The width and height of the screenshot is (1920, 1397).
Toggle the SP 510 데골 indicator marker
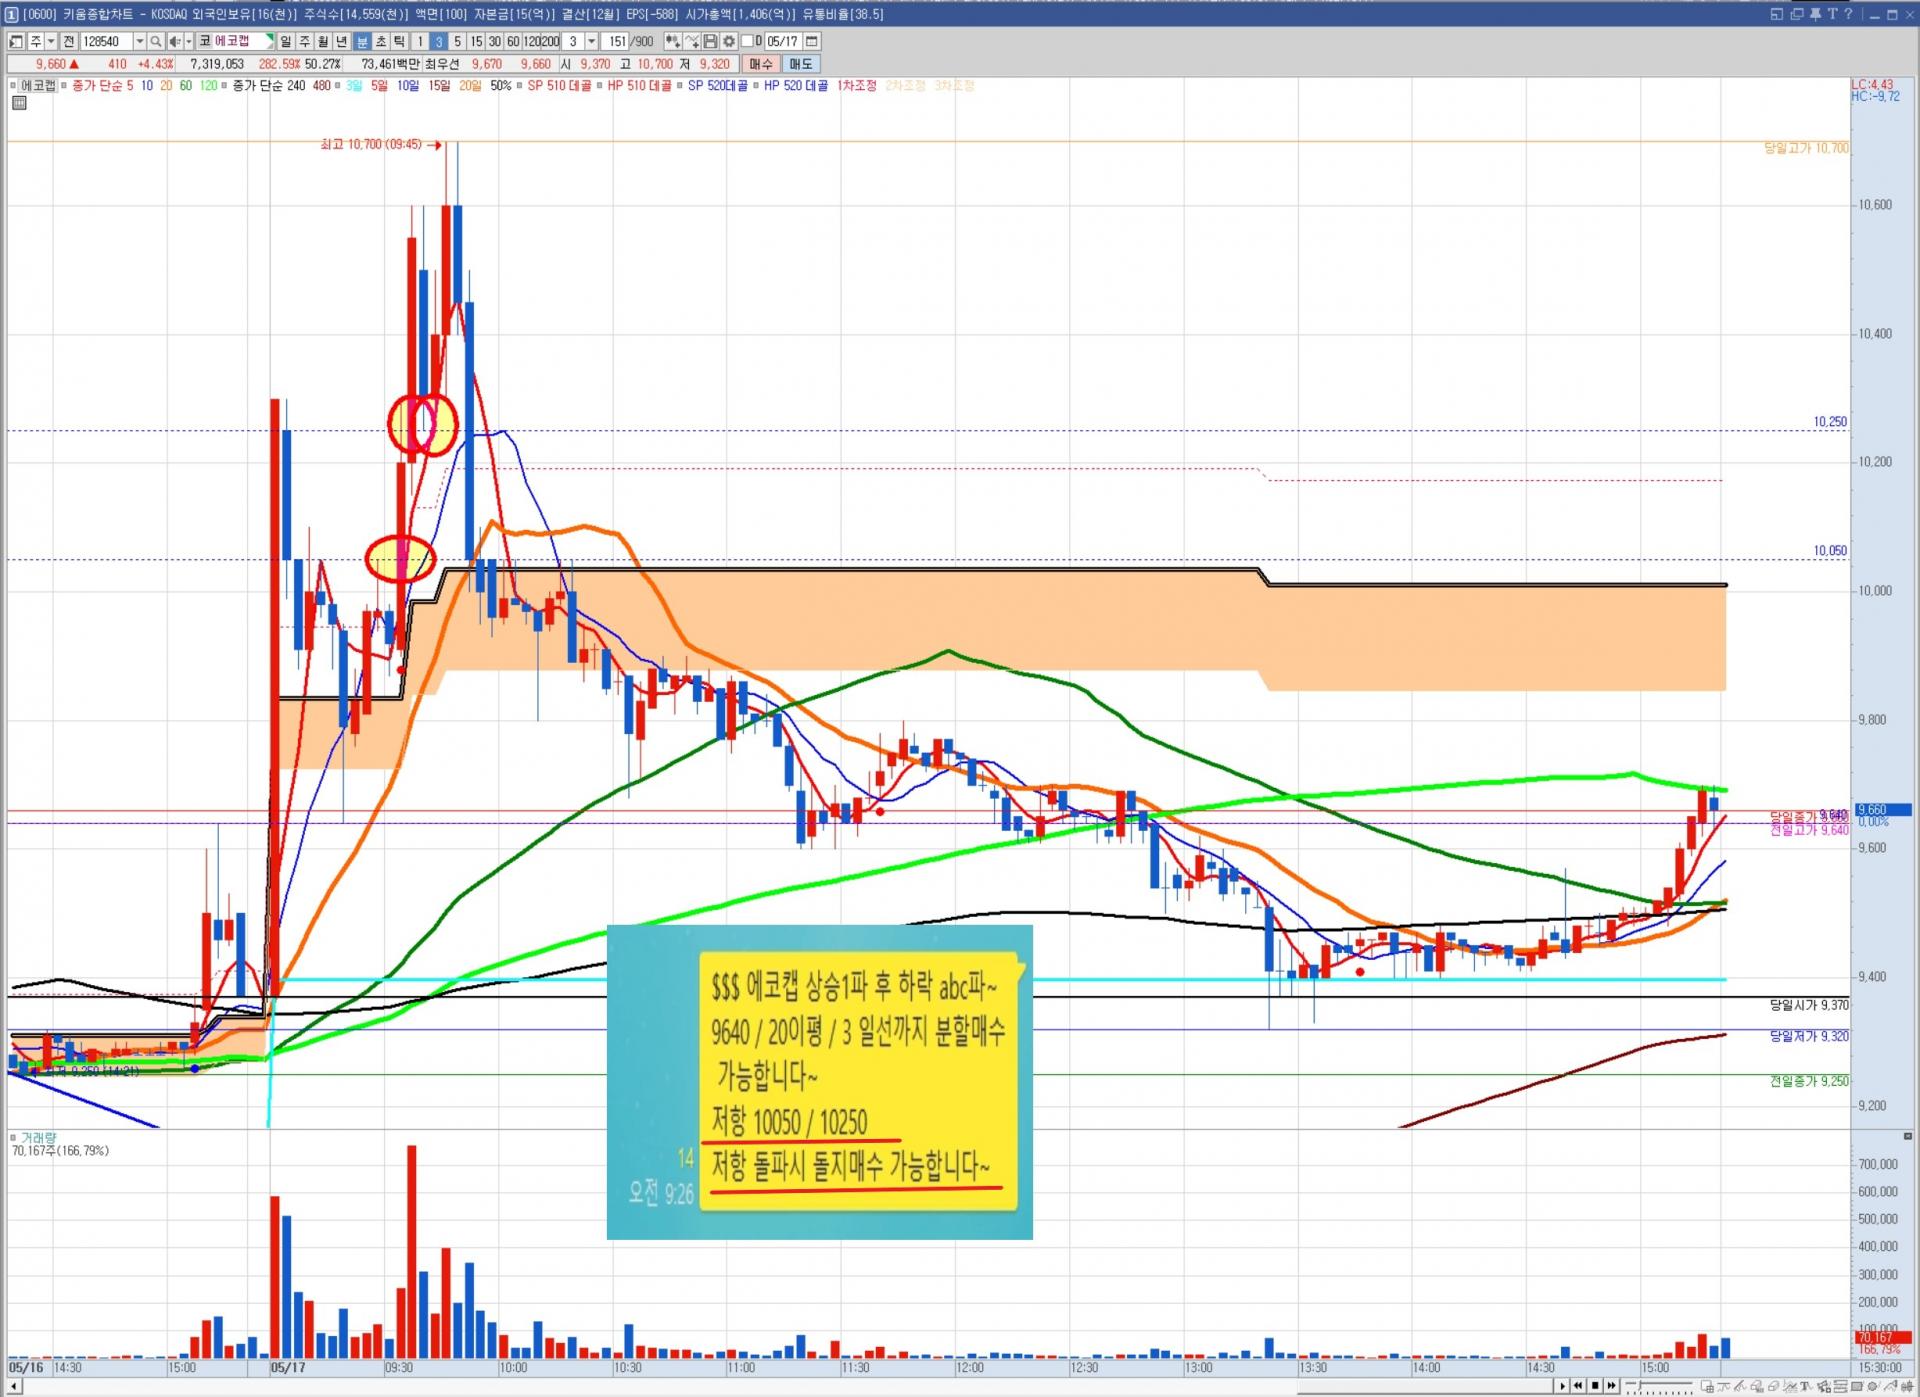520,85
